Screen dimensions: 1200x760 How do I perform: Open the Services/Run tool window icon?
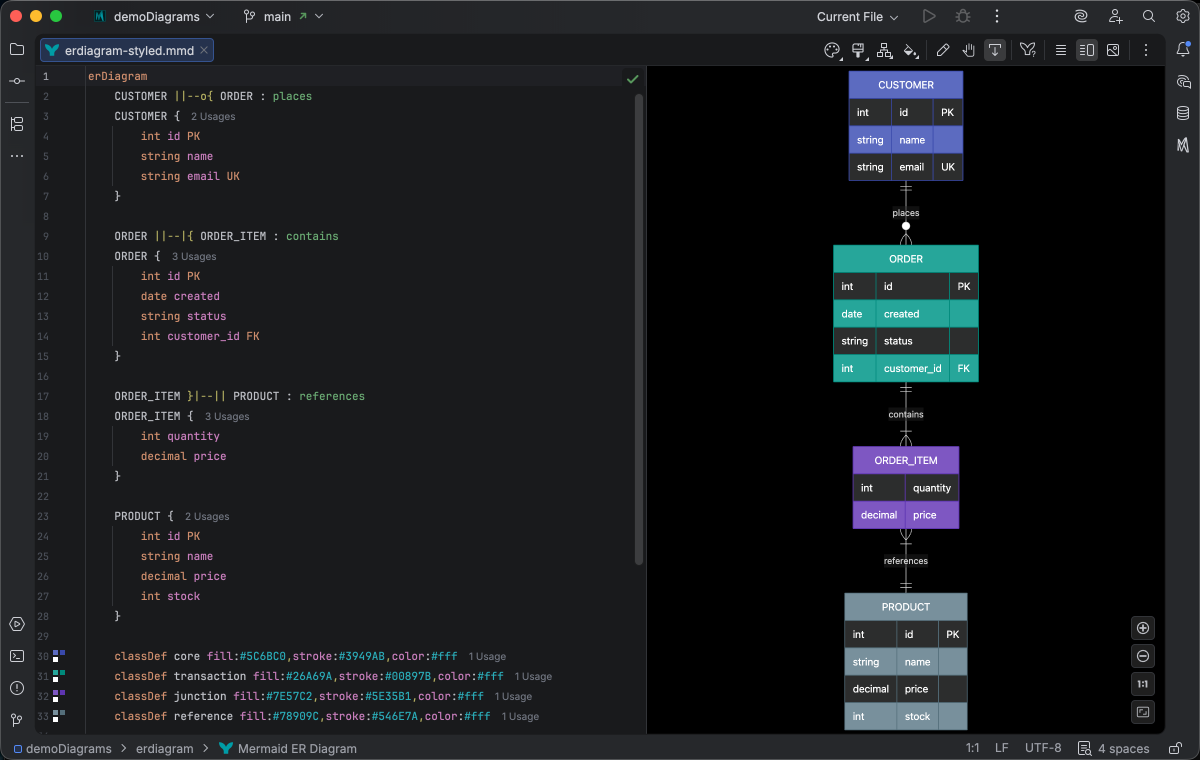[17, 624]
